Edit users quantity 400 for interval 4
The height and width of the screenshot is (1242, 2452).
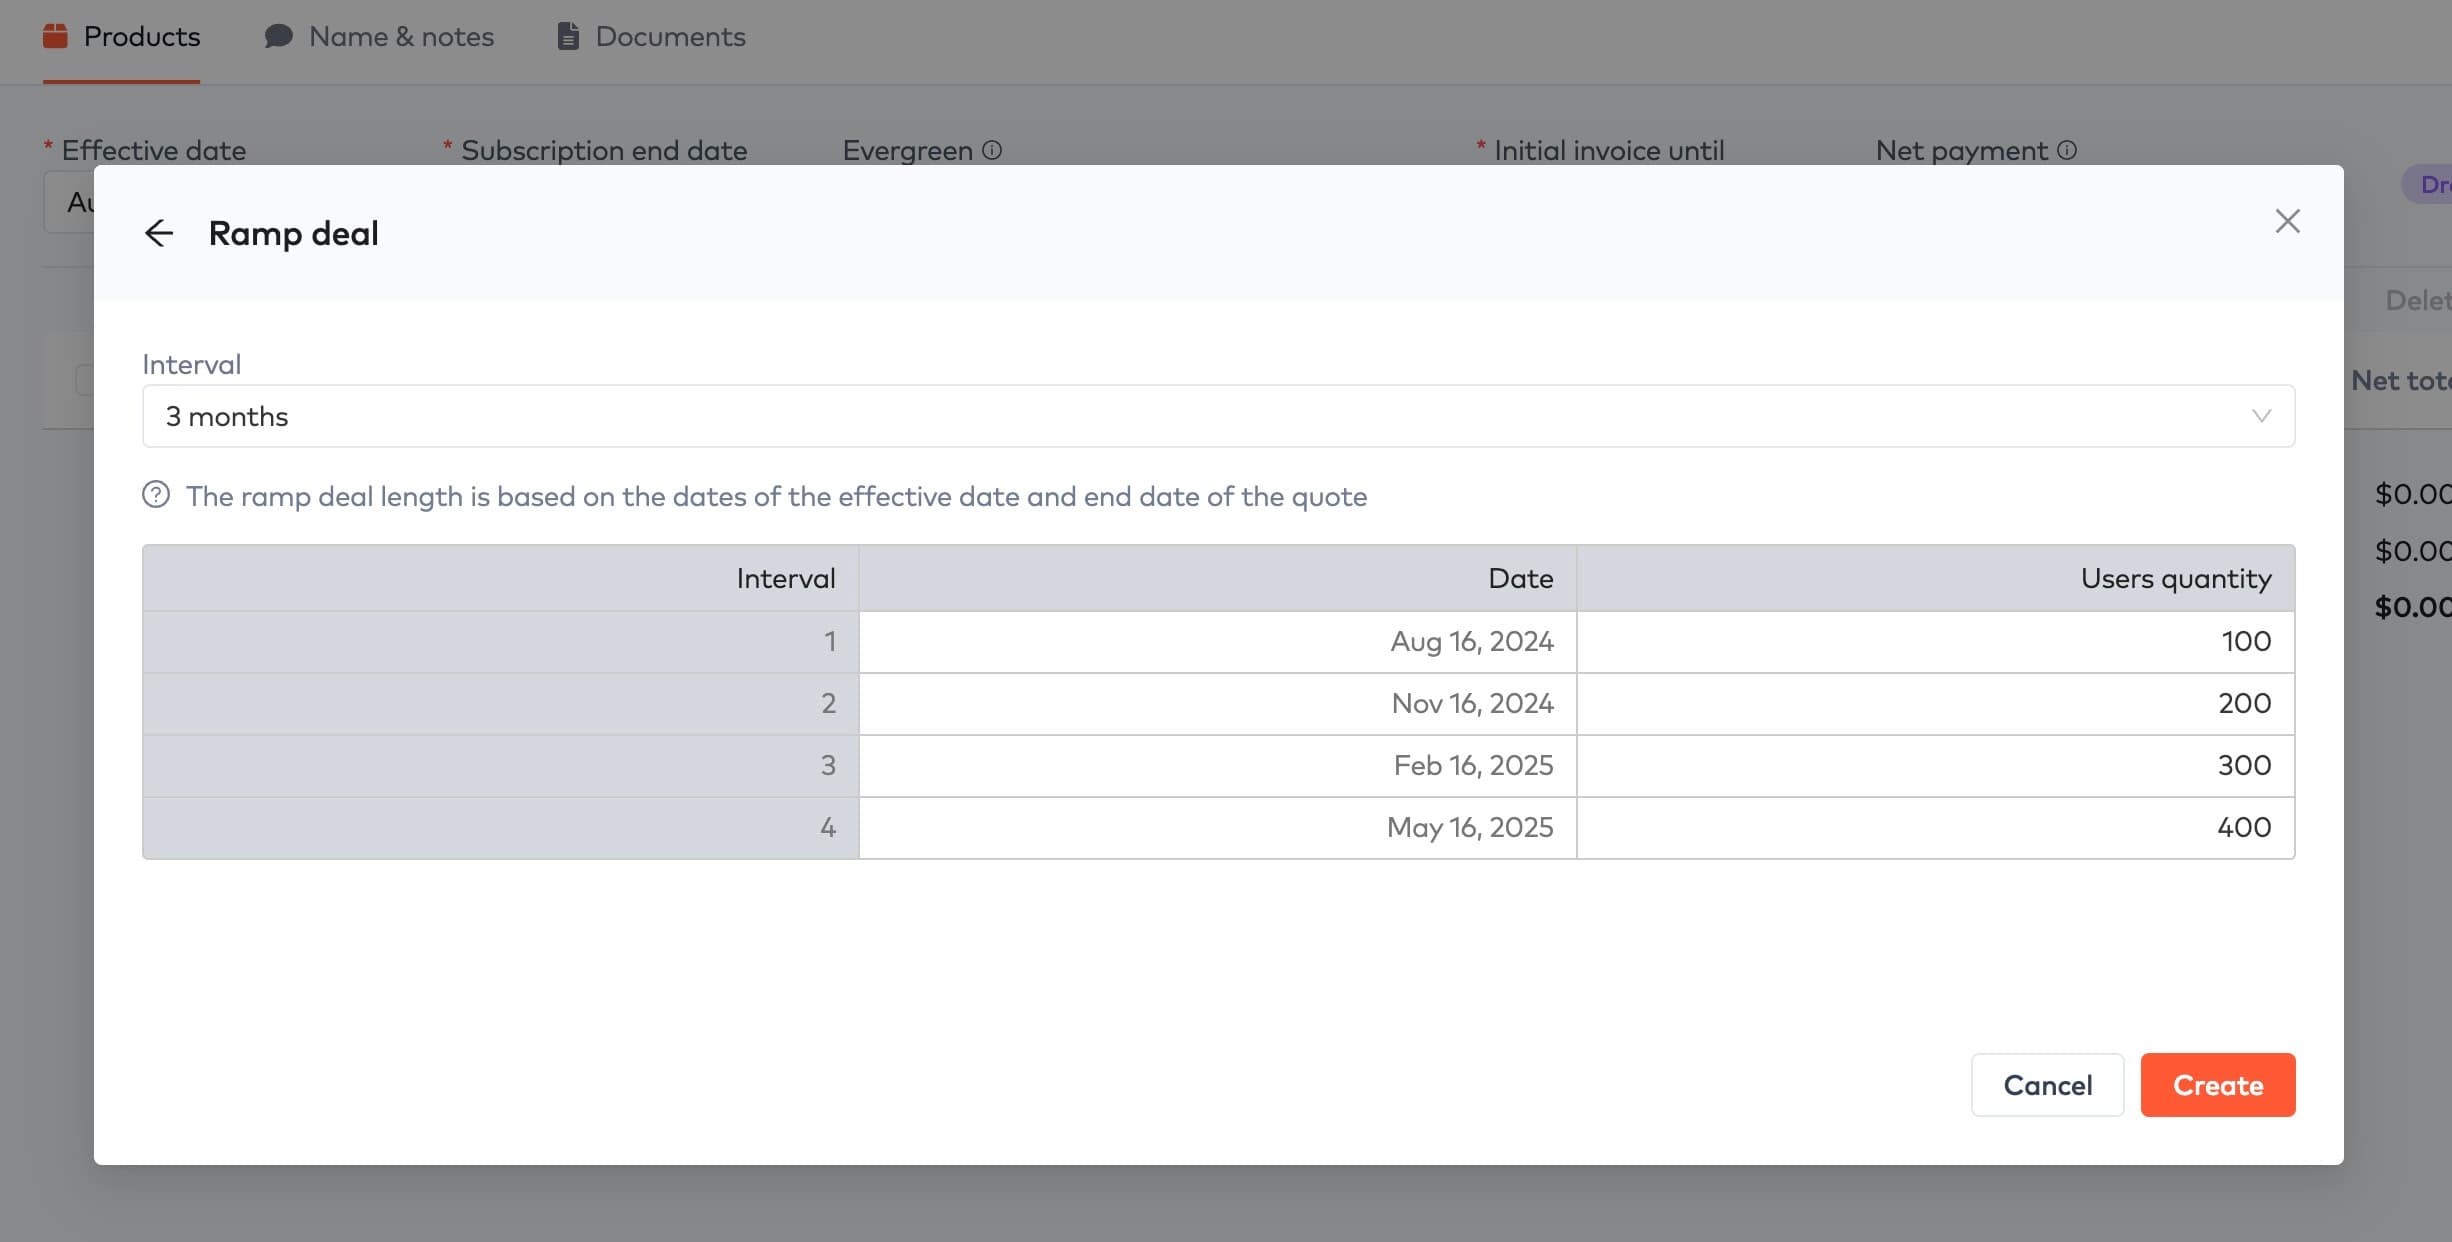pos(1935,827)
